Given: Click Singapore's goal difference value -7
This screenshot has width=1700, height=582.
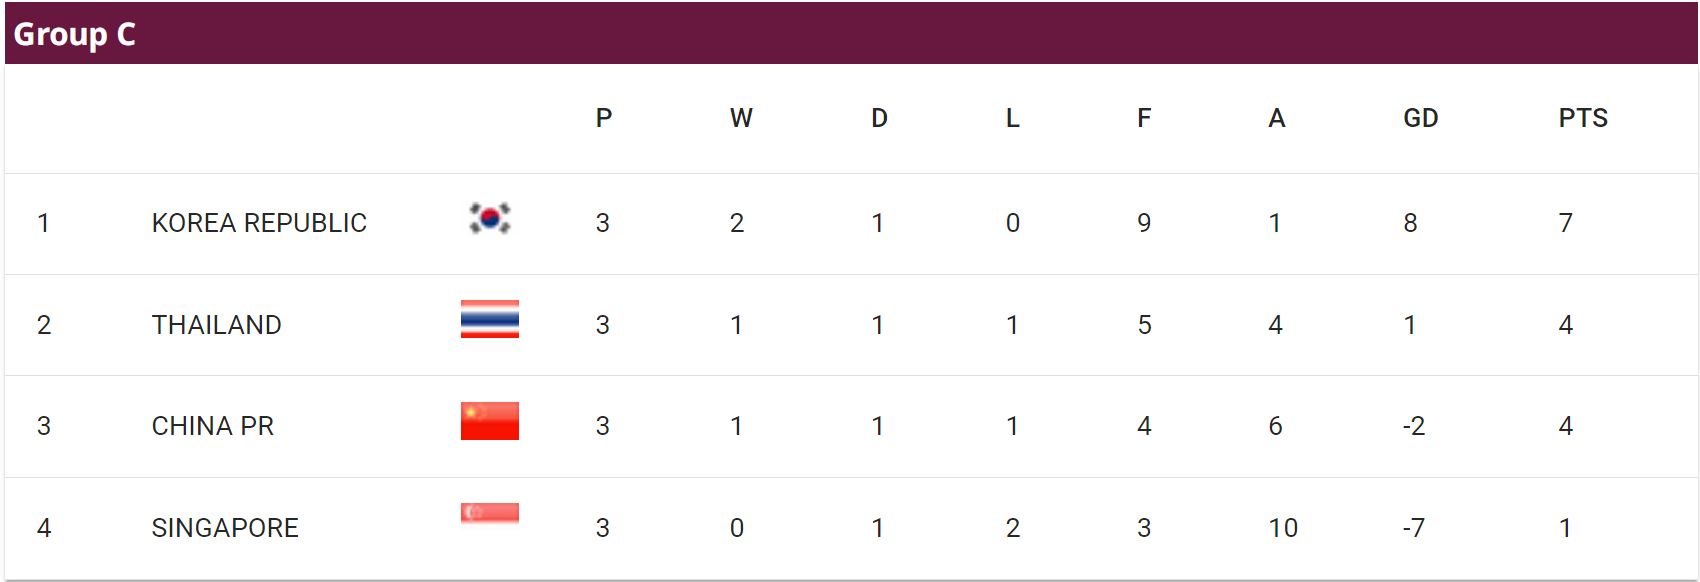Looking at the screenshot, I should [1413, 528].
